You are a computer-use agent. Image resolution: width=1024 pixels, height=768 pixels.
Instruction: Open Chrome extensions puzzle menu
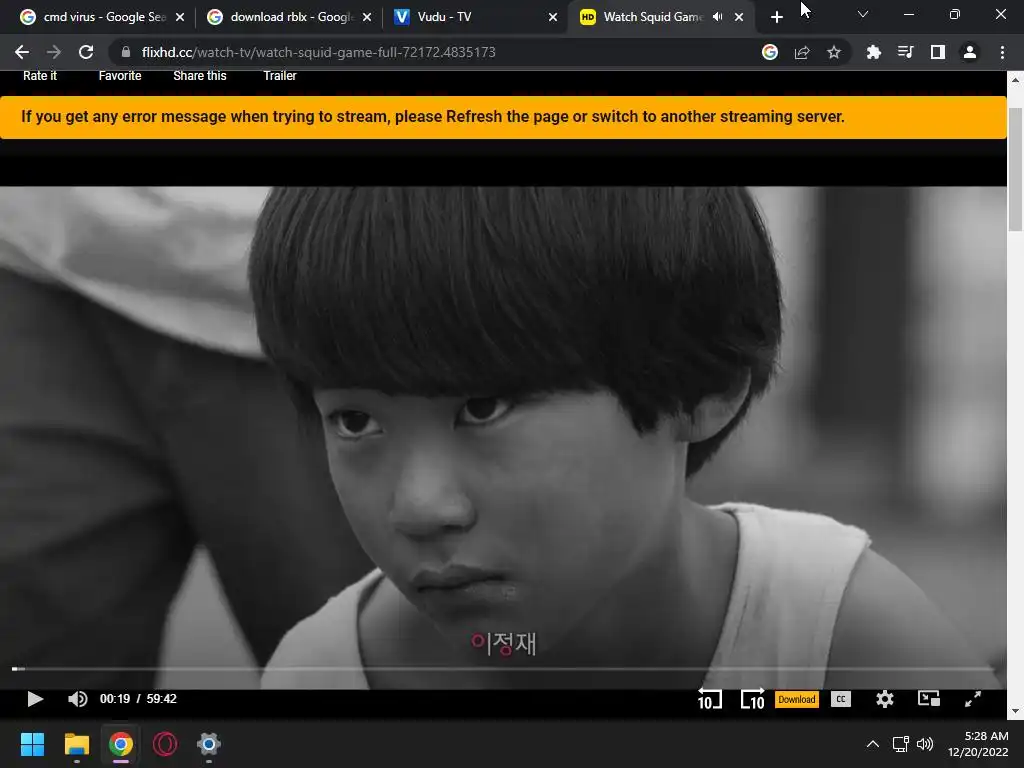coord(873,52)
